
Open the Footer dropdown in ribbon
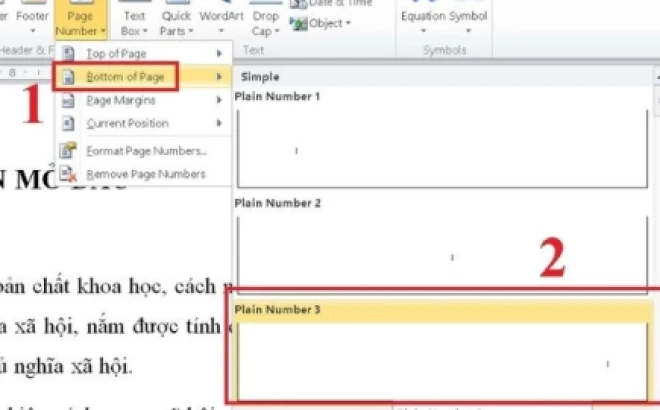pos(32,19)
